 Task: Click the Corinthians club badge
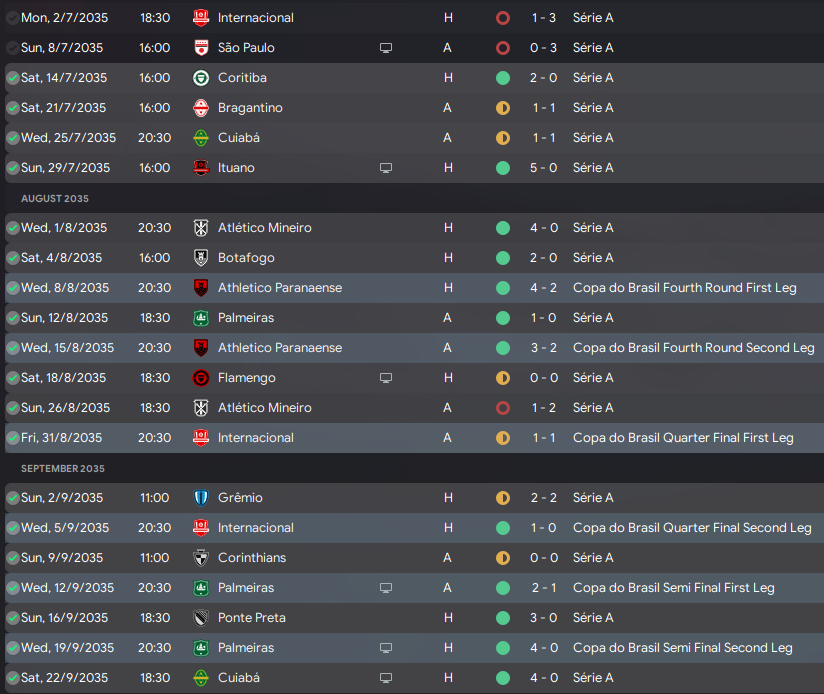pyautogui.click(x=201, y=558)
